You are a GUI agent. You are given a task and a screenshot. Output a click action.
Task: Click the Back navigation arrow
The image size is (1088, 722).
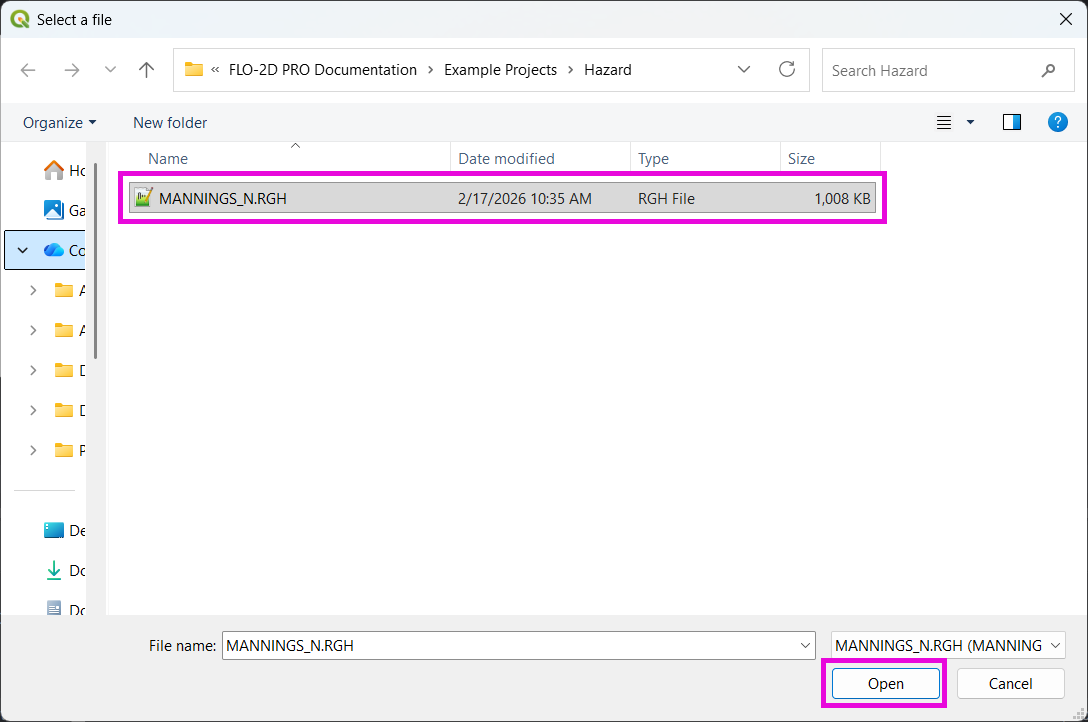[28, 70]
